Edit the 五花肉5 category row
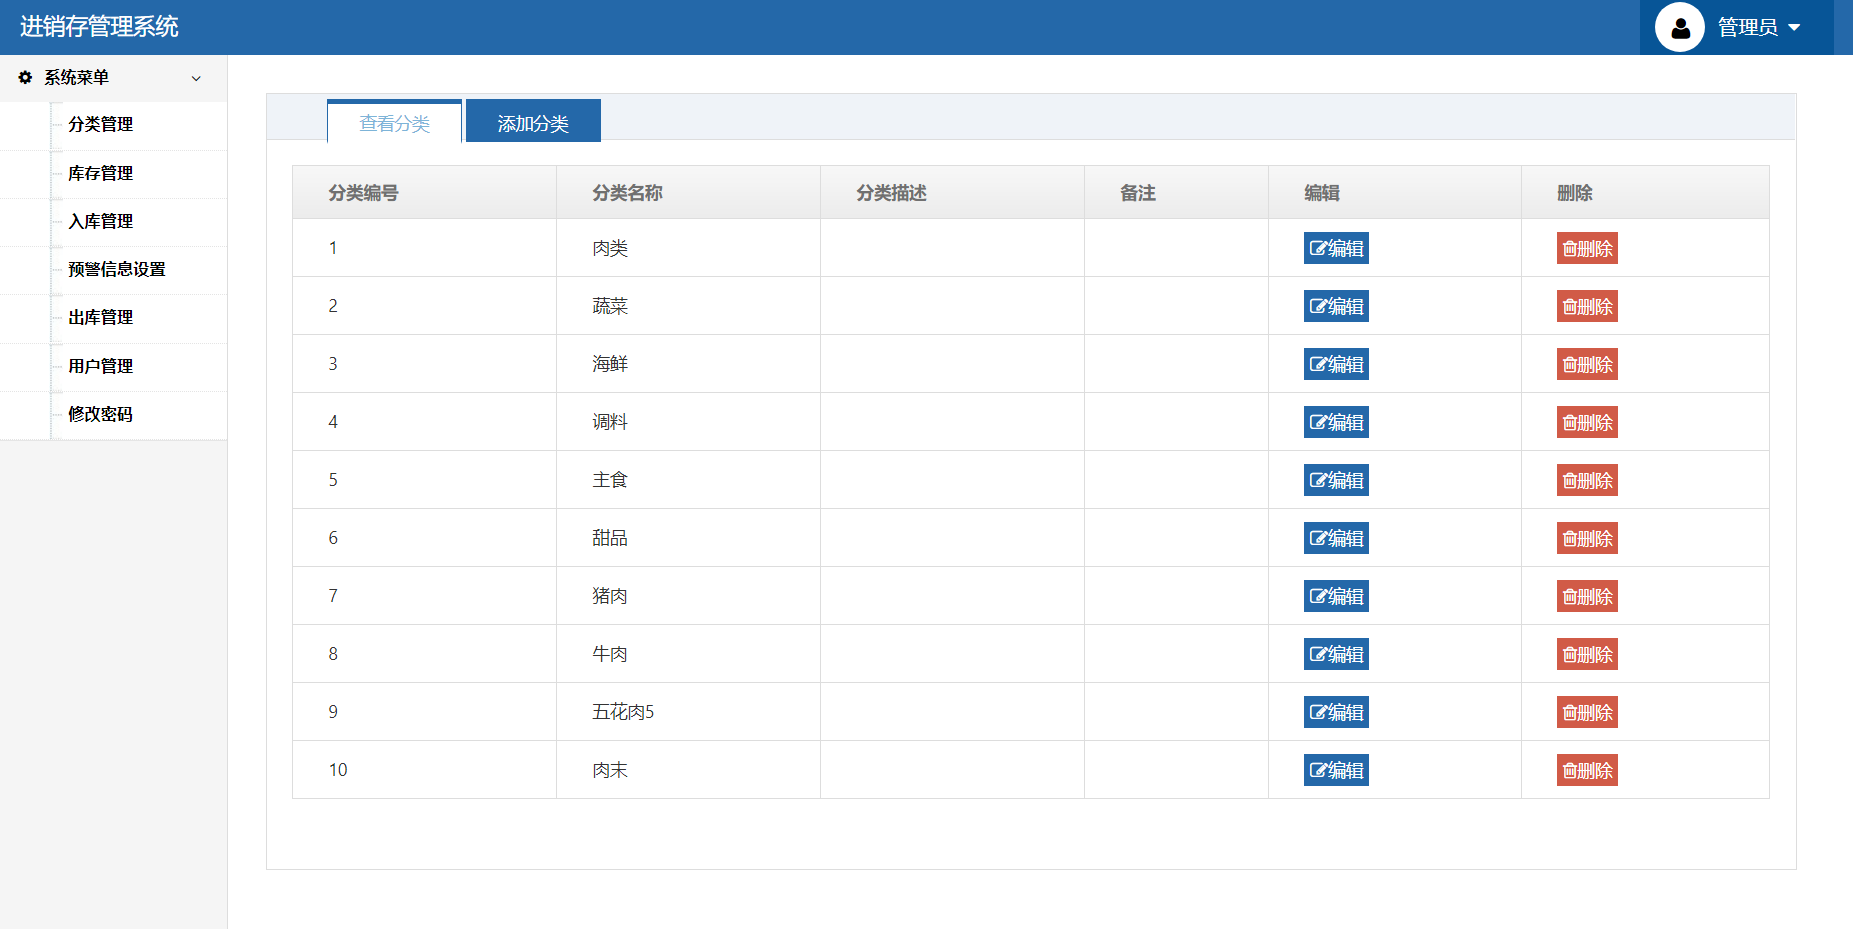 pyautogui.click(x=1336, y=712)
